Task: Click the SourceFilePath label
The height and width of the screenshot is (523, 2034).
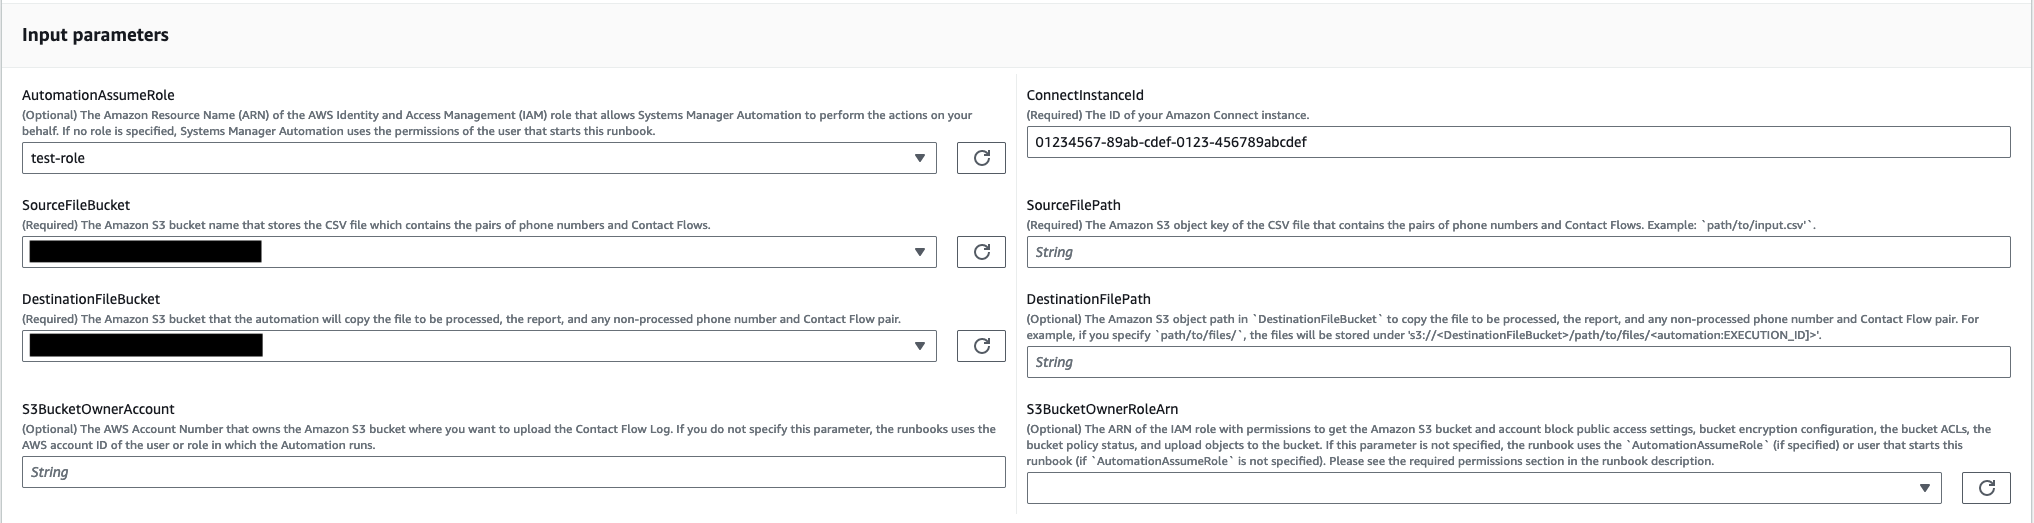Action: click(x=1074, y=205)
